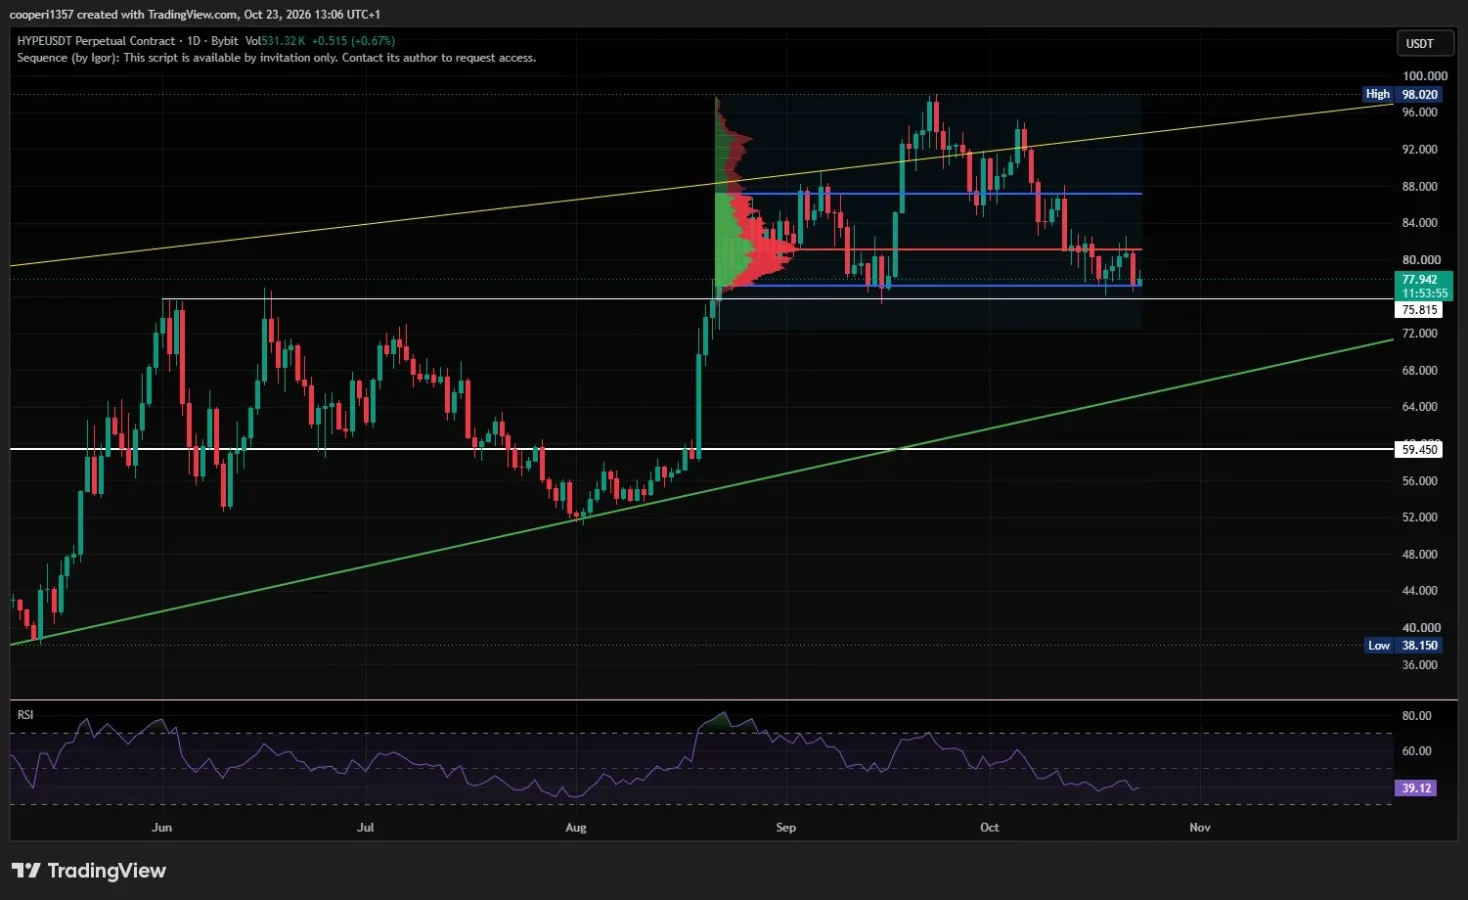
Task: Click the cooperi1357 created with TradingView.com header
Action: pos(195,14)
